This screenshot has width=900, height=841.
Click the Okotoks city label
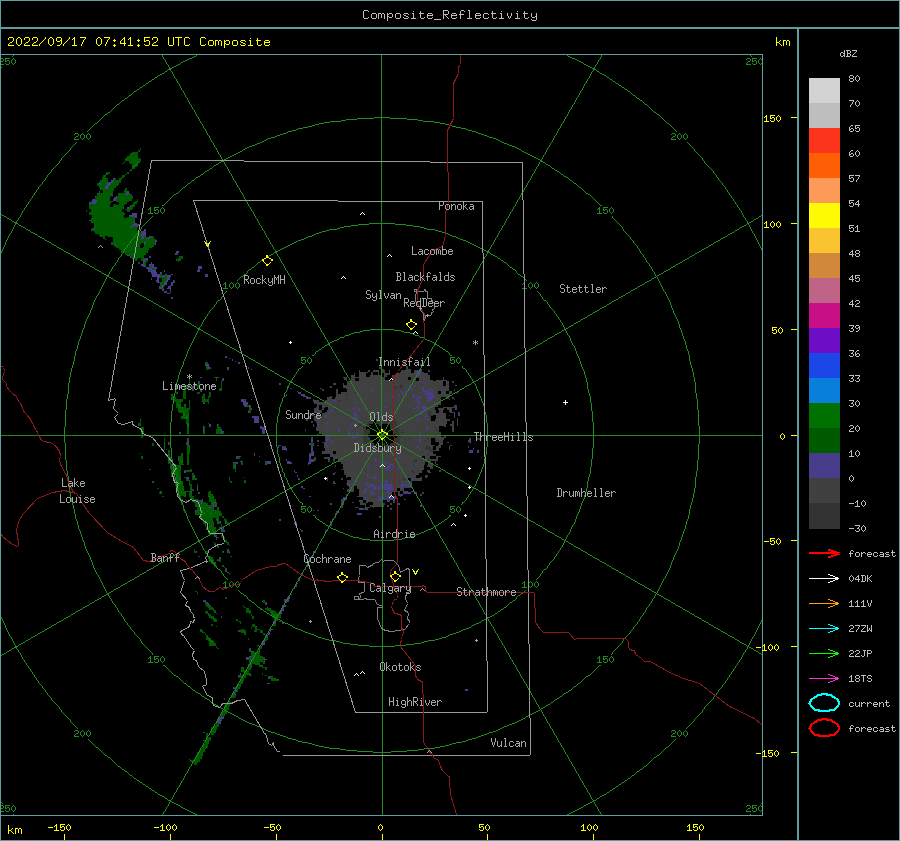[400, 667]
